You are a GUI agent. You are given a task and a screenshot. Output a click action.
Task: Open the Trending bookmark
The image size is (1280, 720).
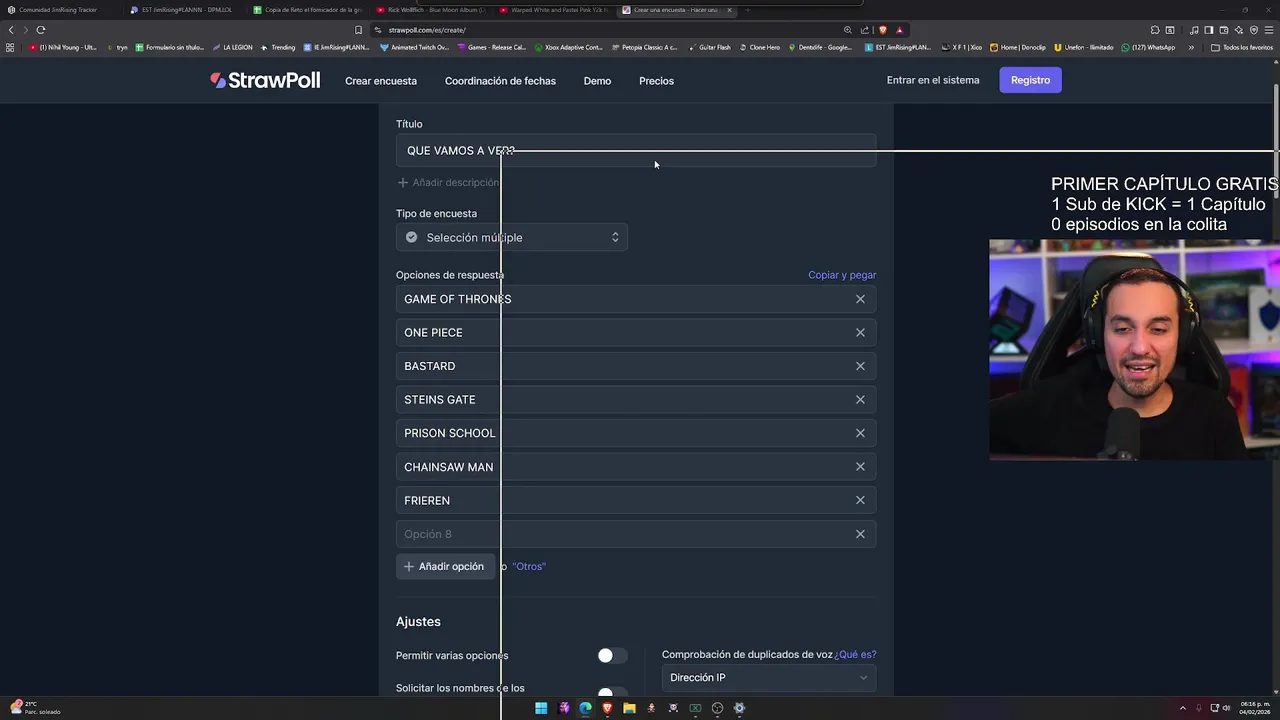tap(278, 47)
